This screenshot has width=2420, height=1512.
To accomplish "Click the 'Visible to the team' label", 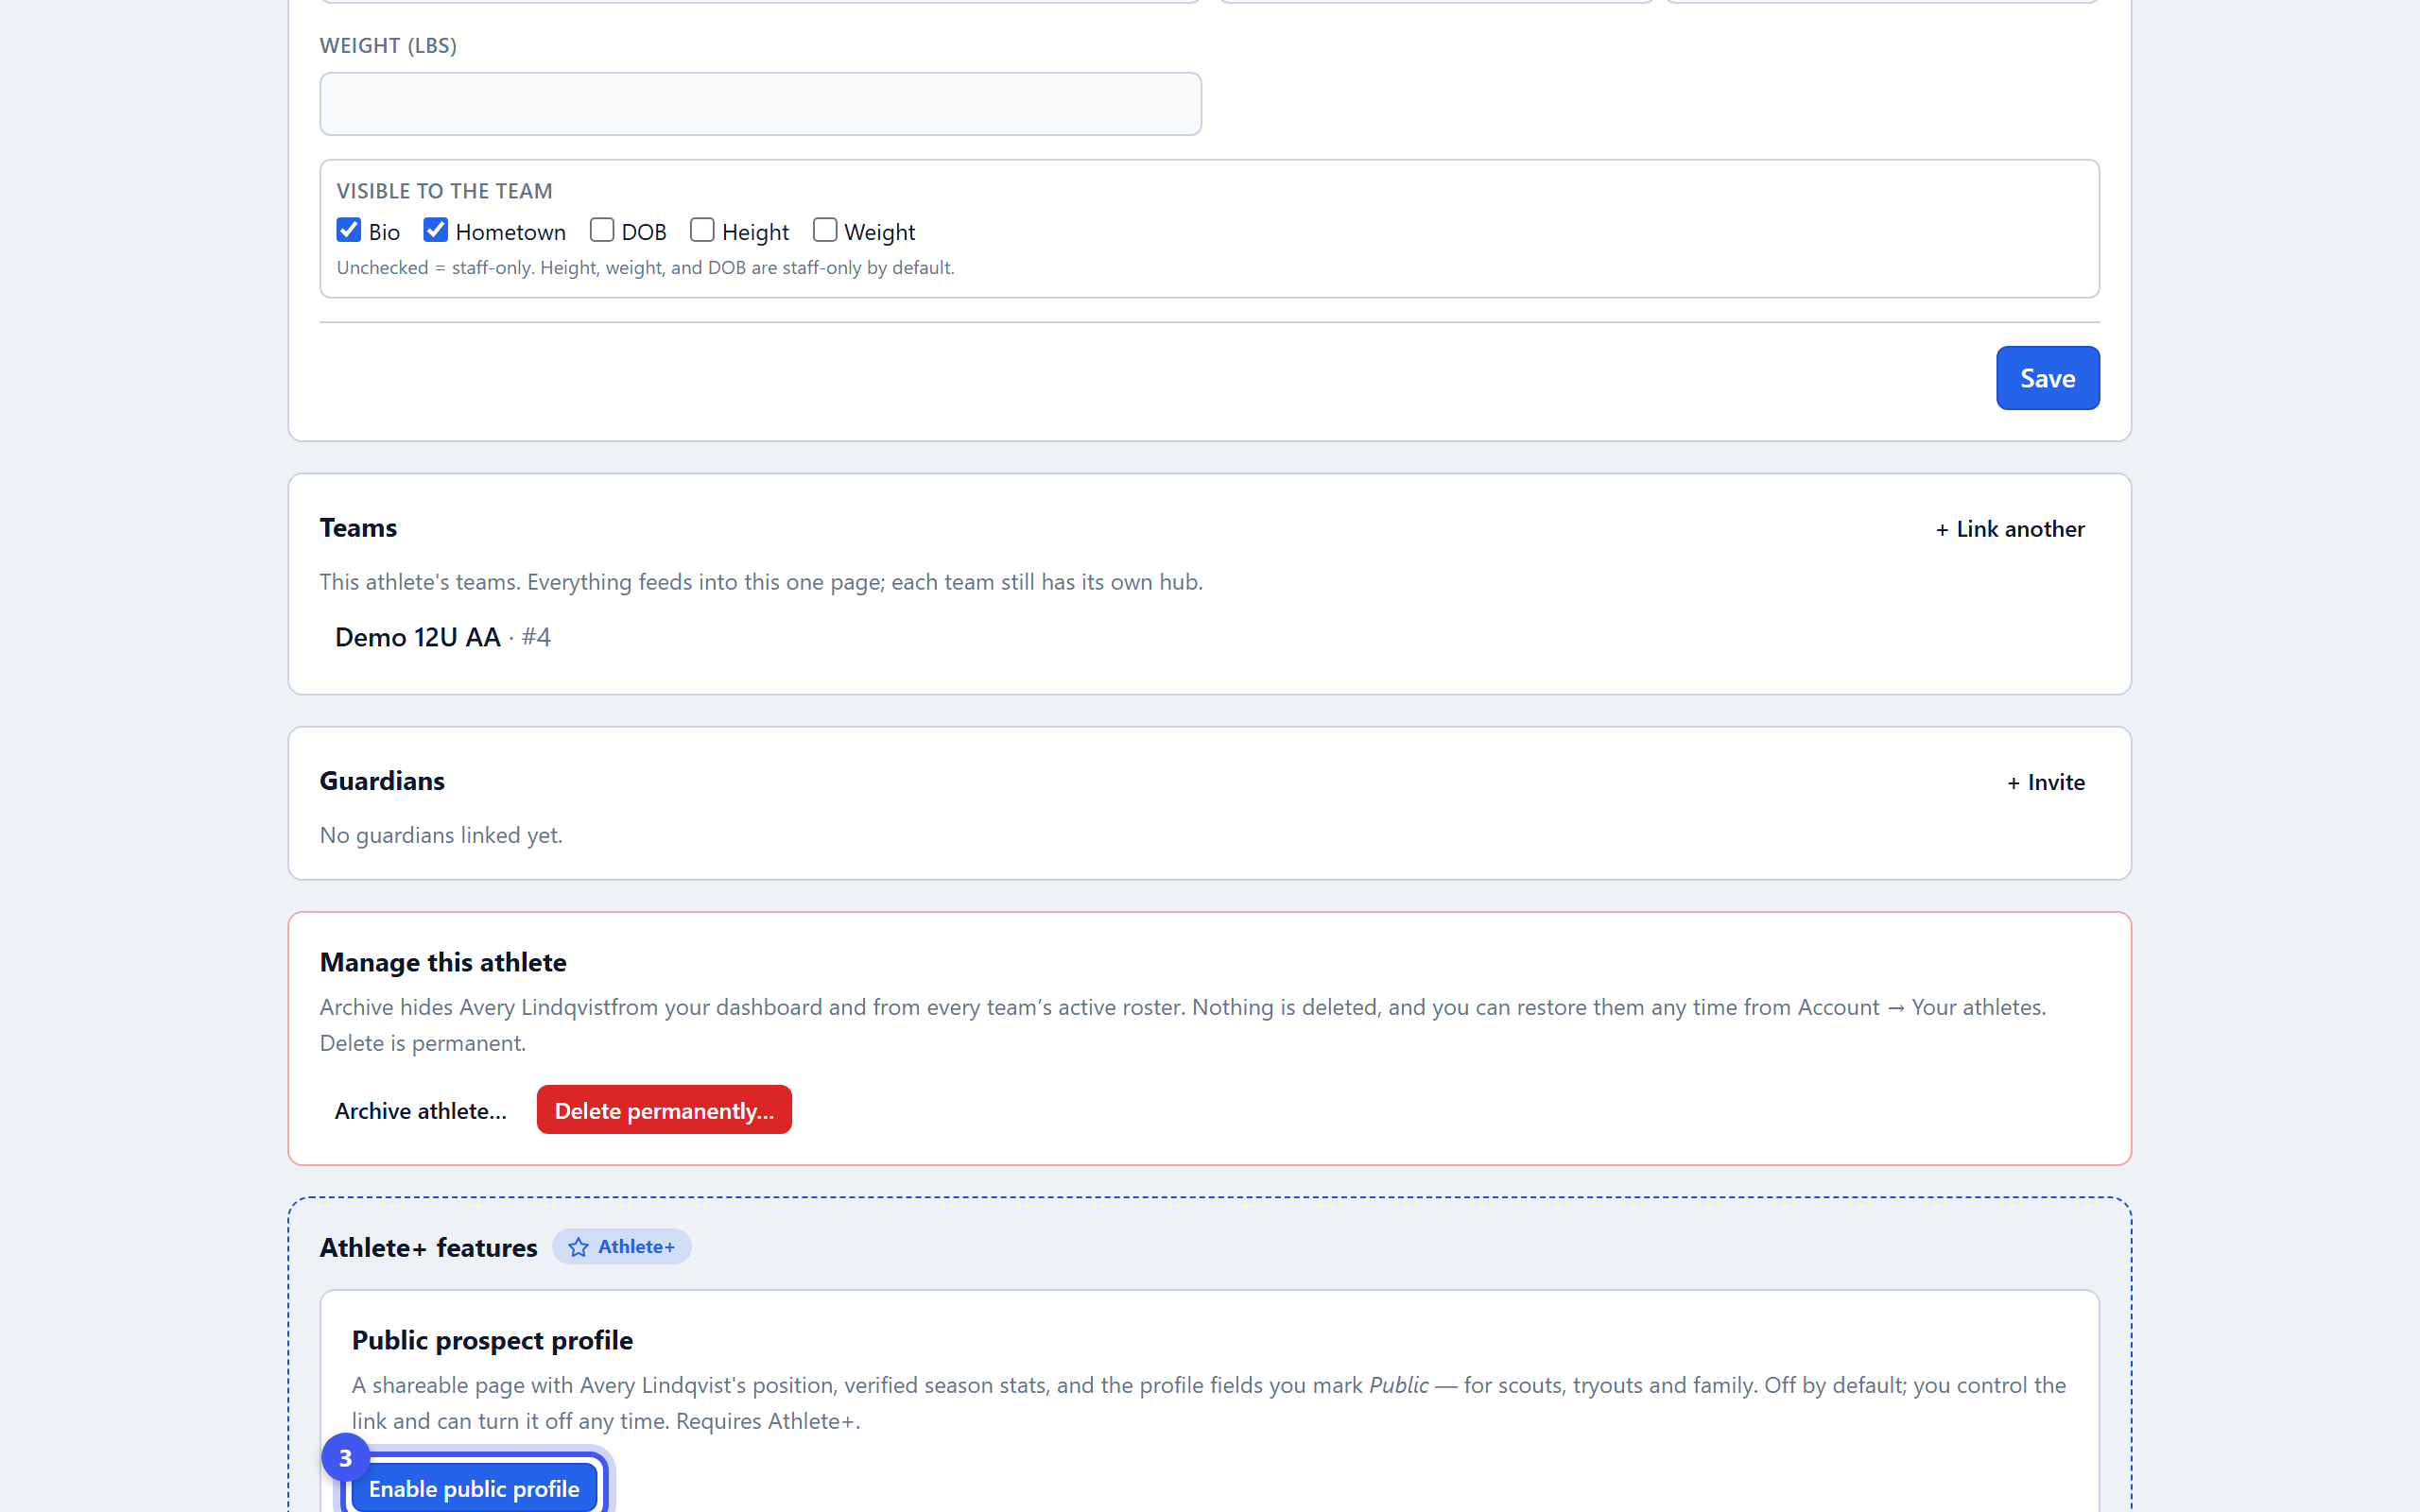I will pyautogui.click(x=444, y=191).
